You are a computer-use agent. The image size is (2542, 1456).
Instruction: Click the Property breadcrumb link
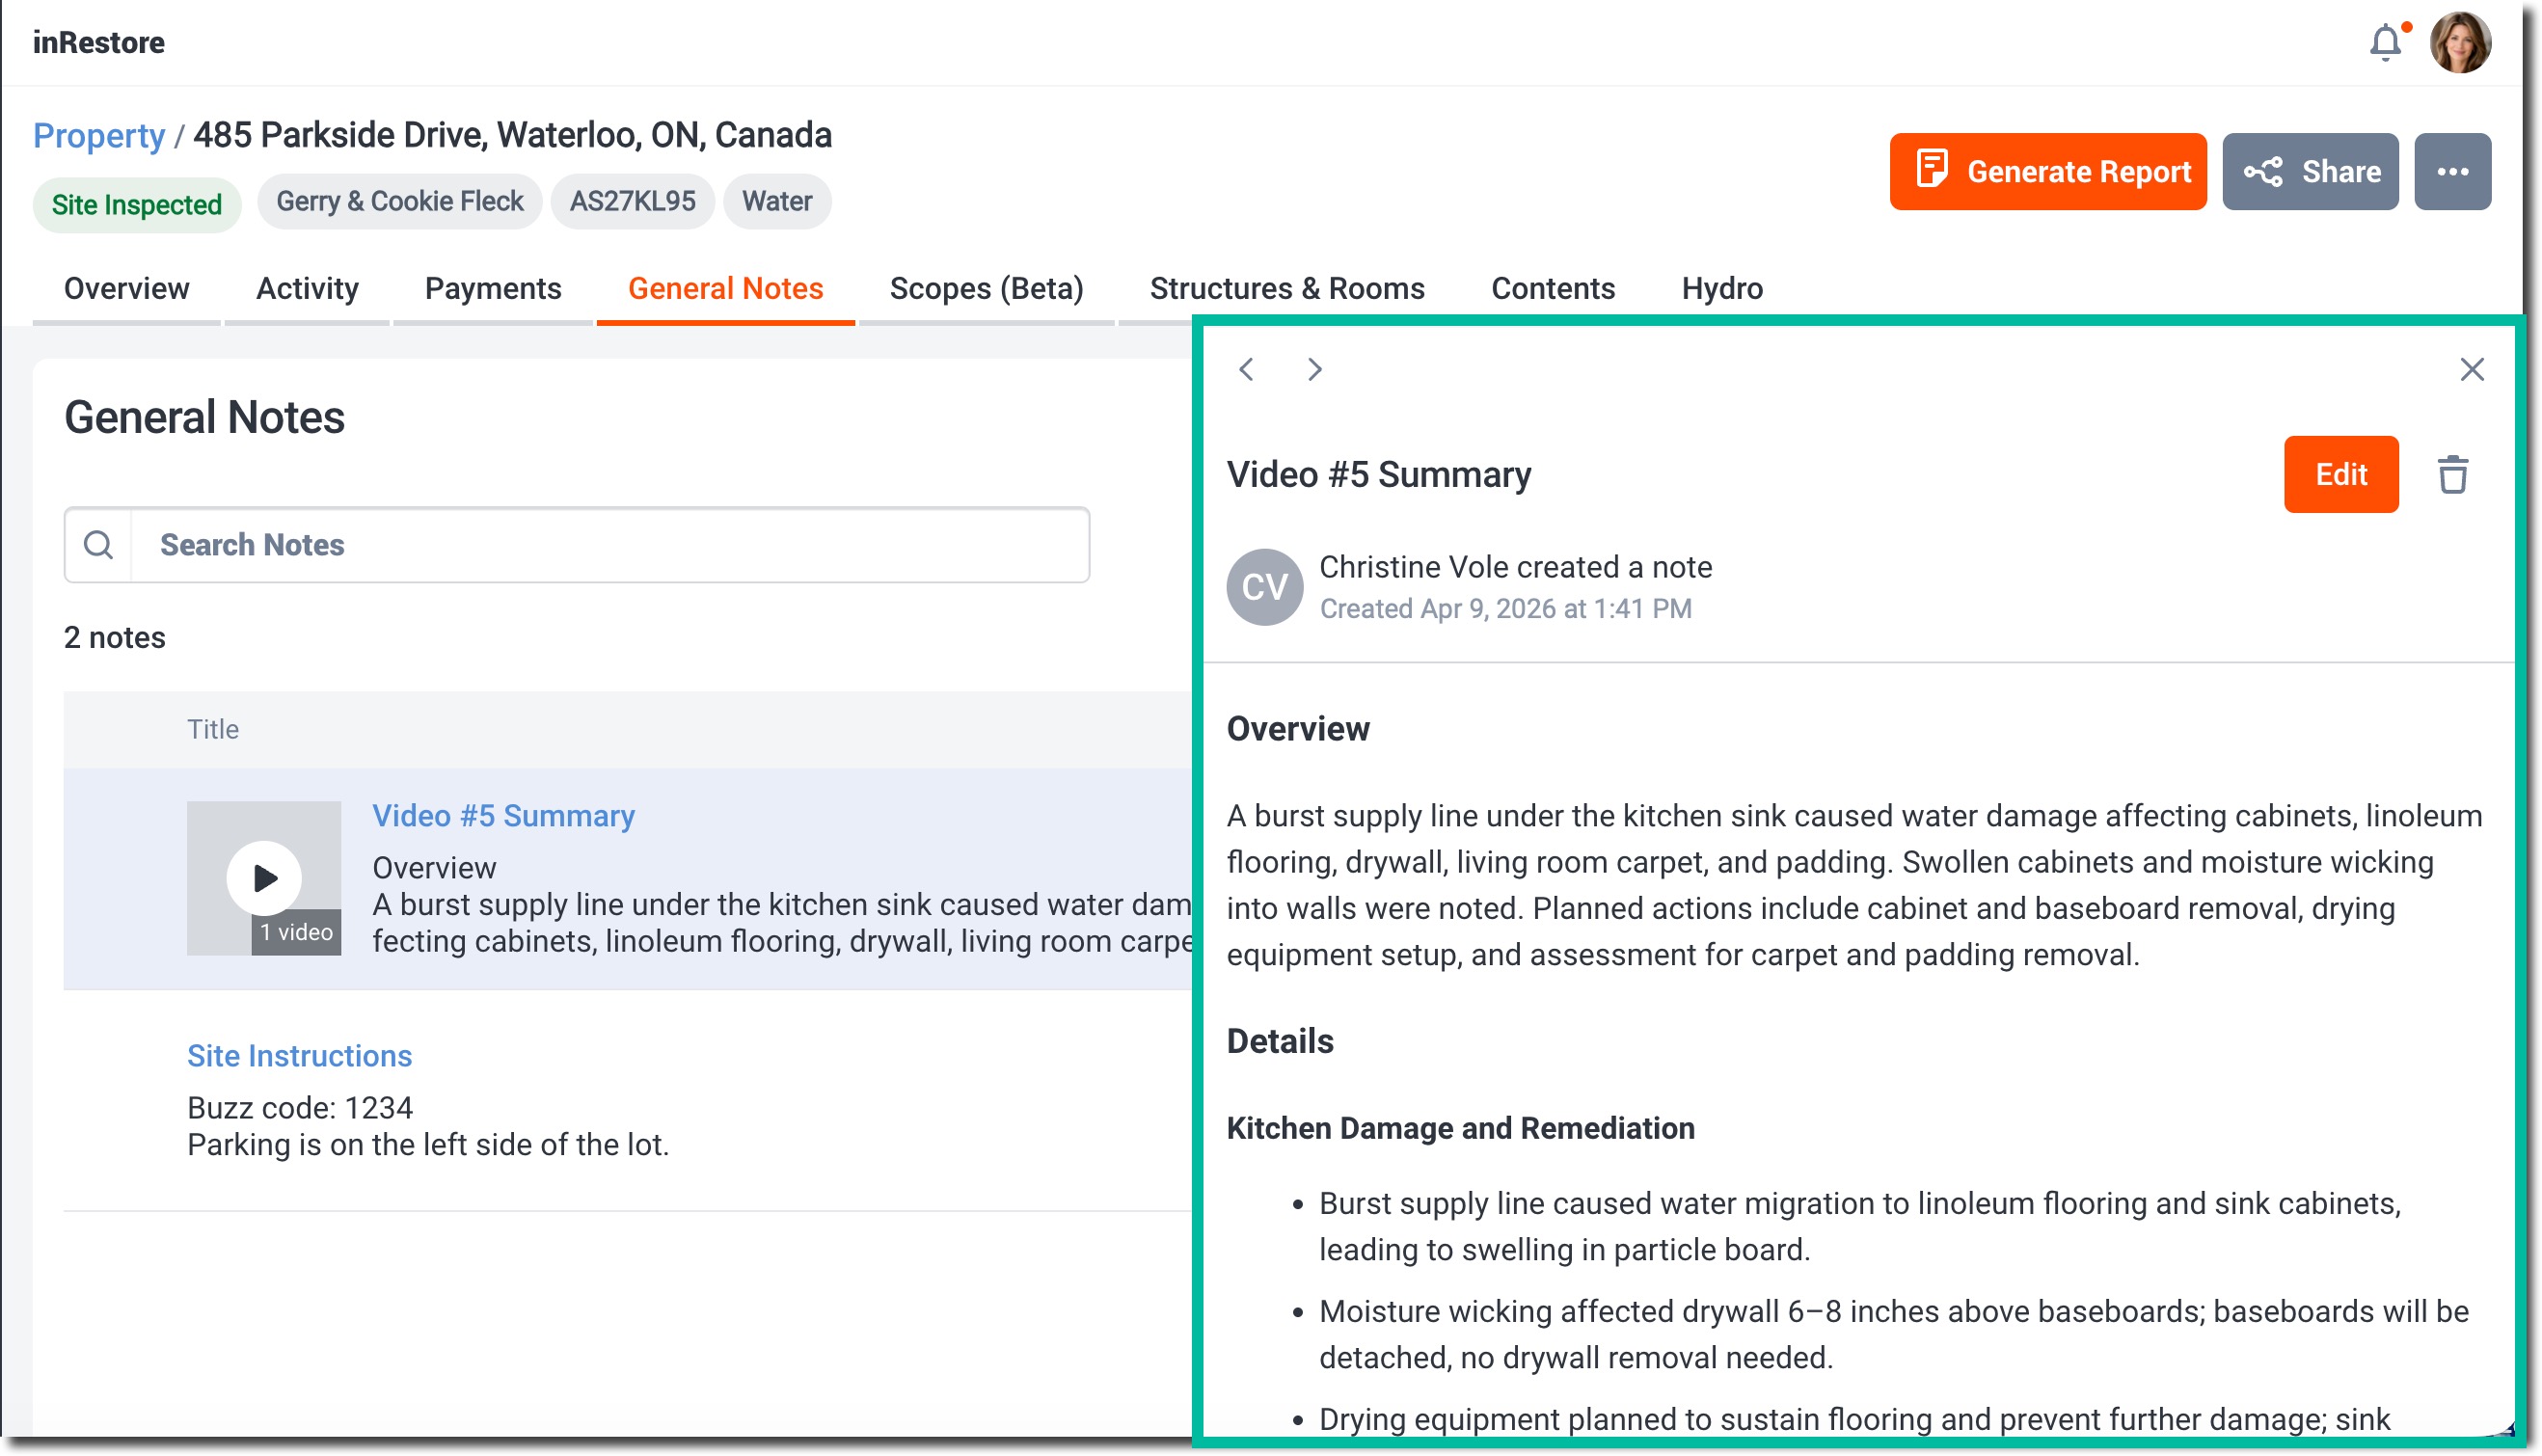click(98, 136)
